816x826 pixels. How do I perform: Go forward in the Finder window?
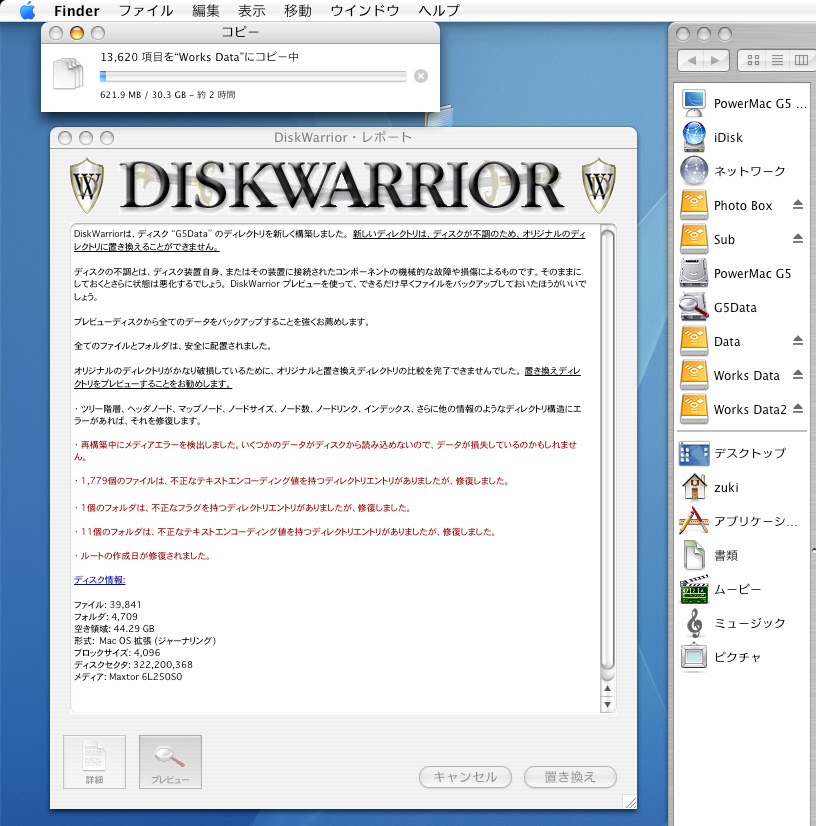[x=716, y=61]
